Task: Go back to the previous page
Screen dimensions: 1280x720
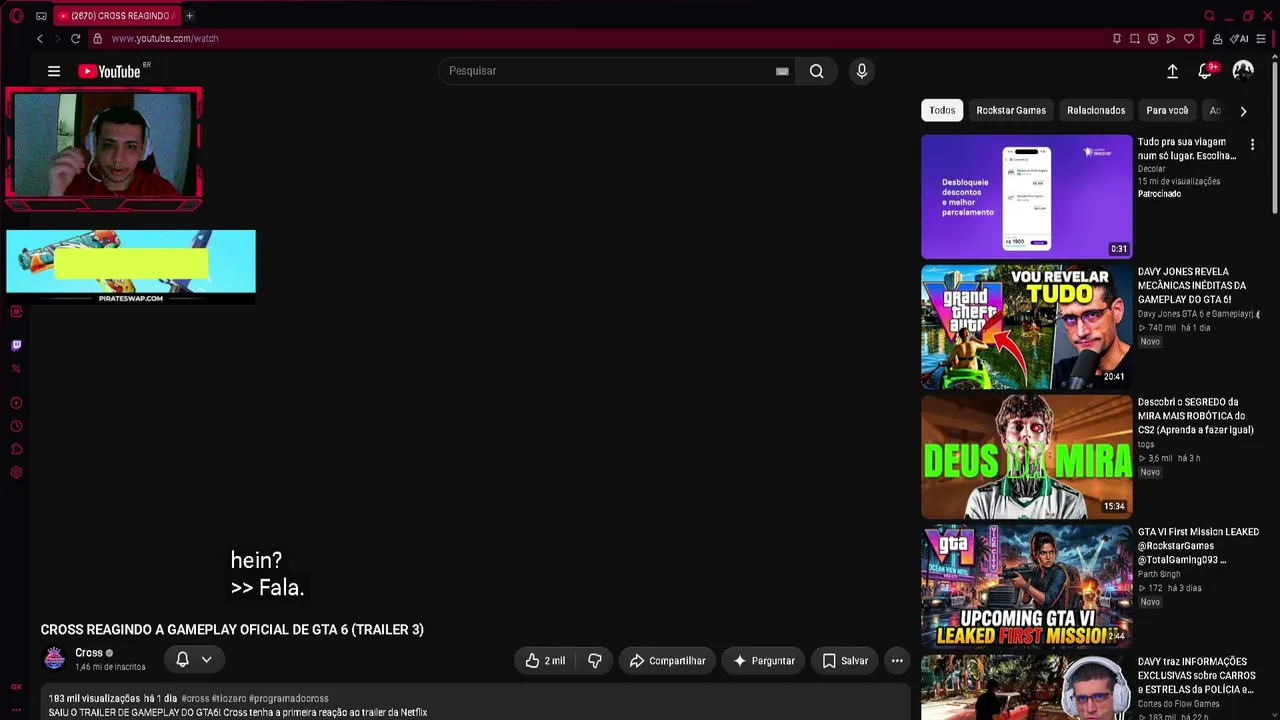Action: point(40,39)
